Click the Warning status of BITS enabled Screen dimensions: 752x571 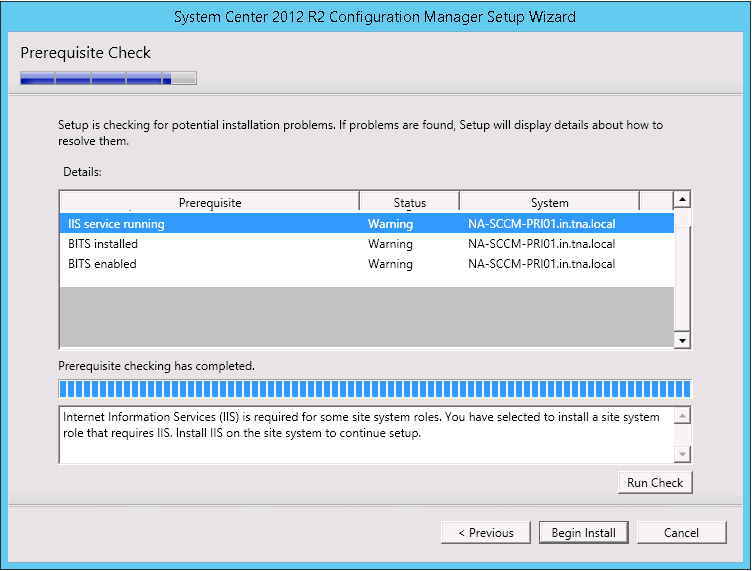pos(390,264)
